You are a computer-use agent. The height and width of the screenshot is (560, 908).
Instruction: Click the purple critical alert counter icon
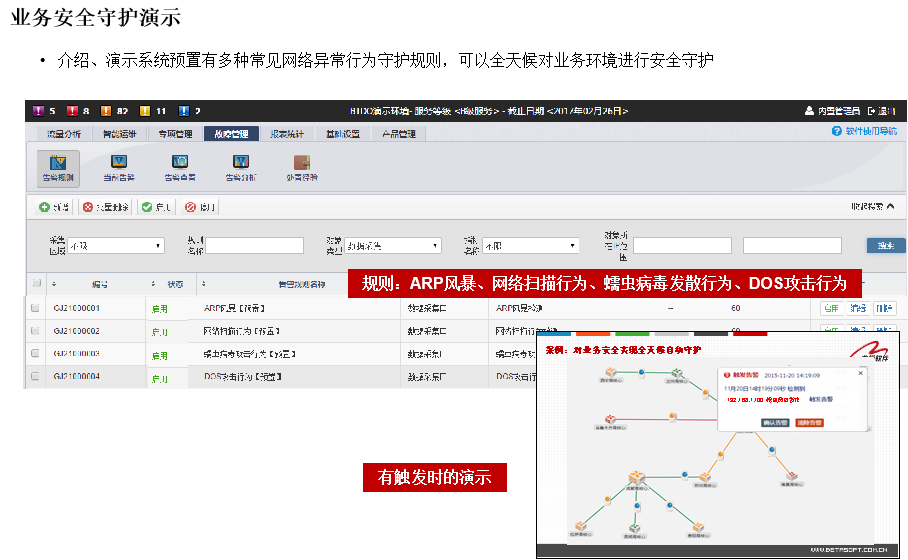(x=39, y=111)
